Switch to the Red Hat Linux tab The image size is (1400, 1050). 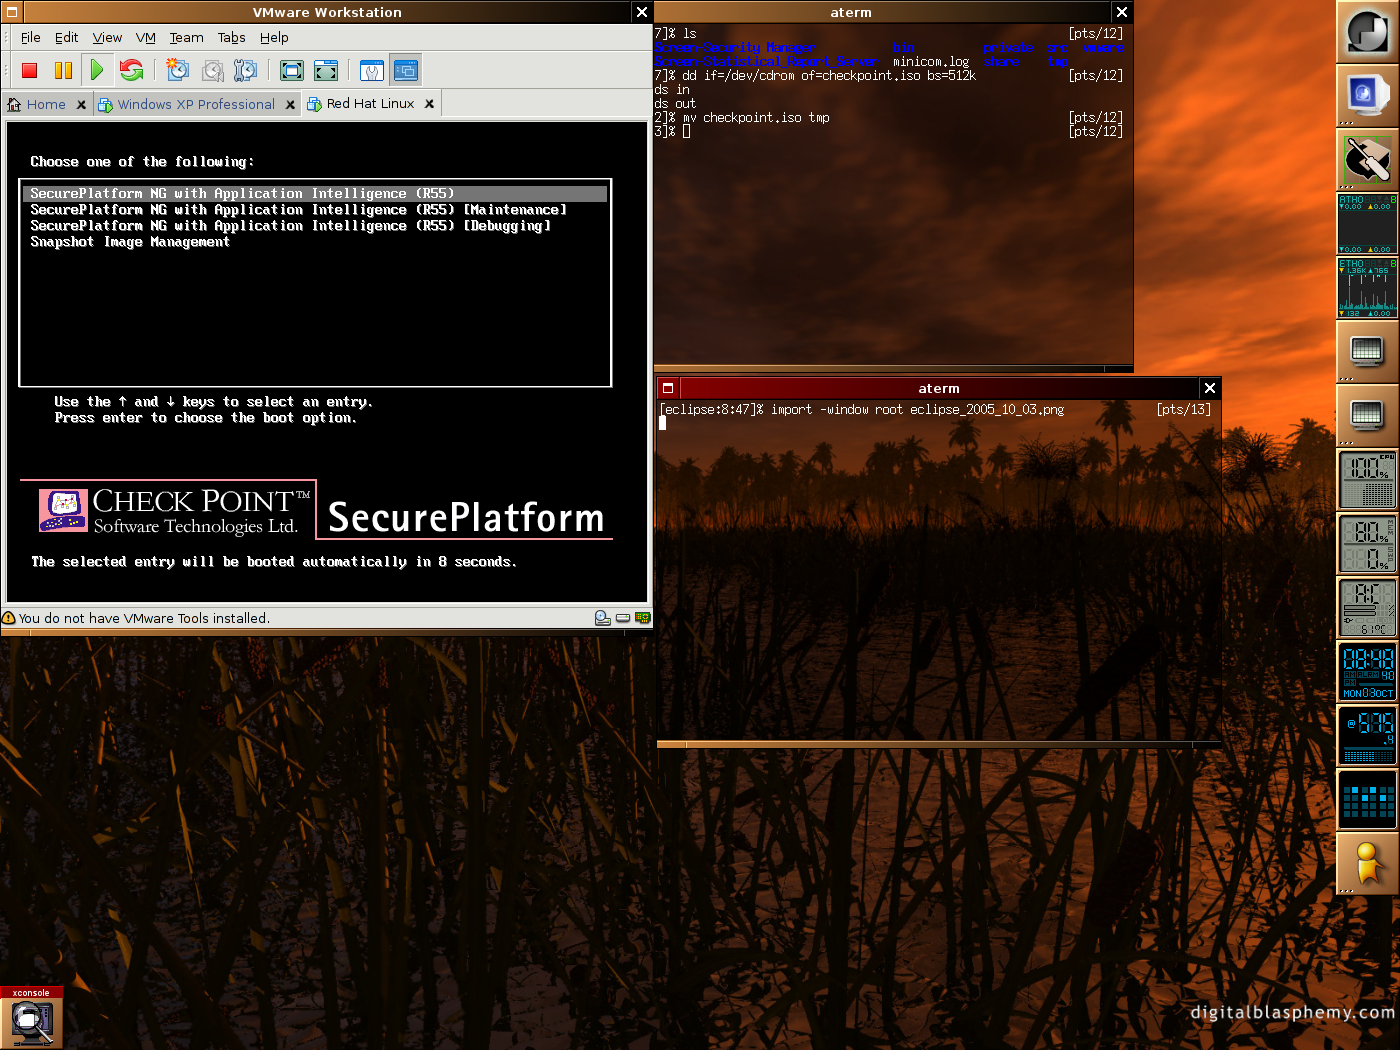tap(370, 104)
